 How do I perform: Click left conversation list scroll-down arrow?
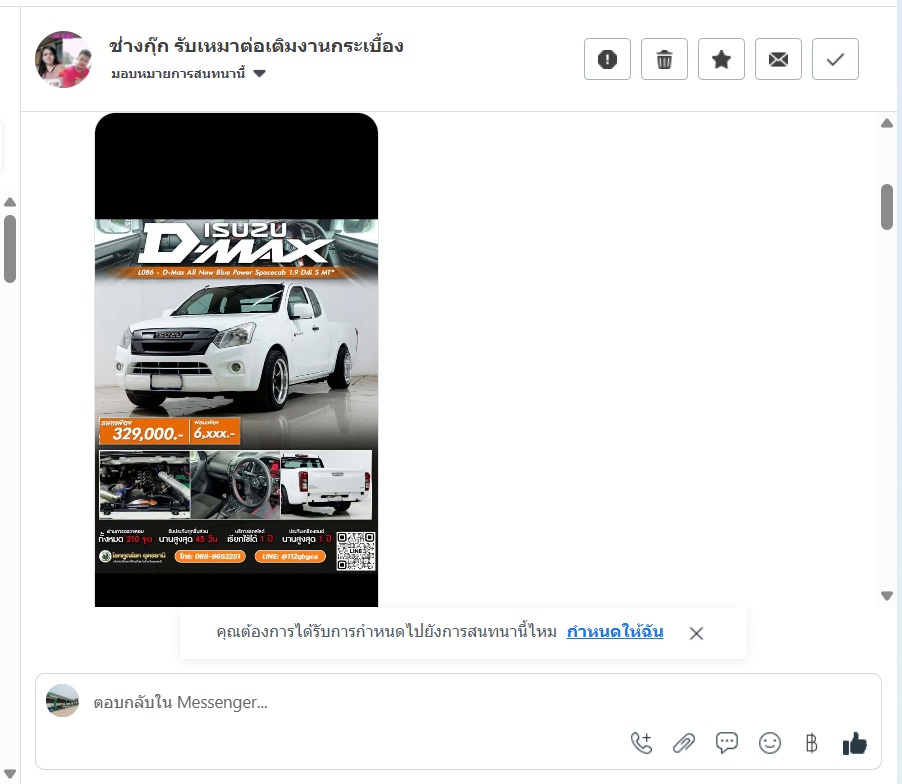(x=10, y=773)
